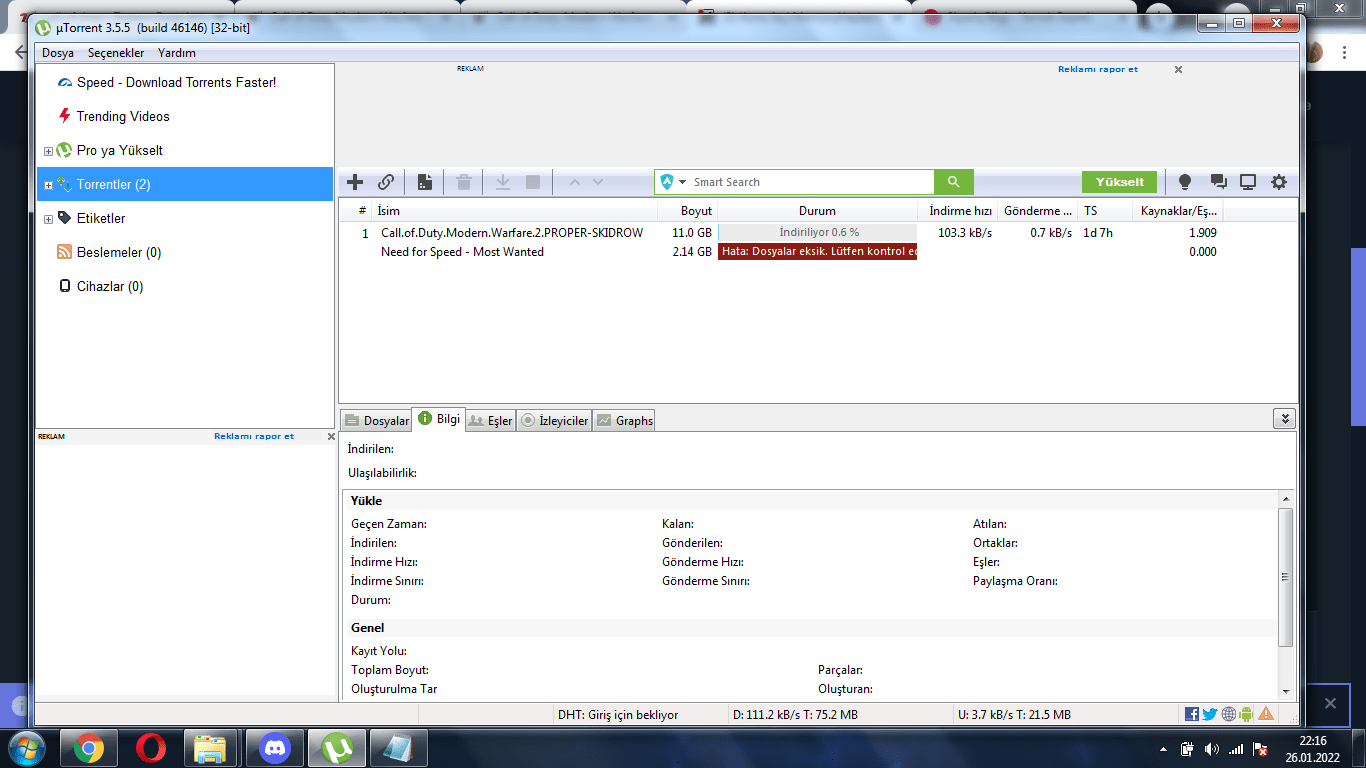Open the Seçenekler menu
The image size is (1366, 768).
pyautogui.click(x=116, y=53)
